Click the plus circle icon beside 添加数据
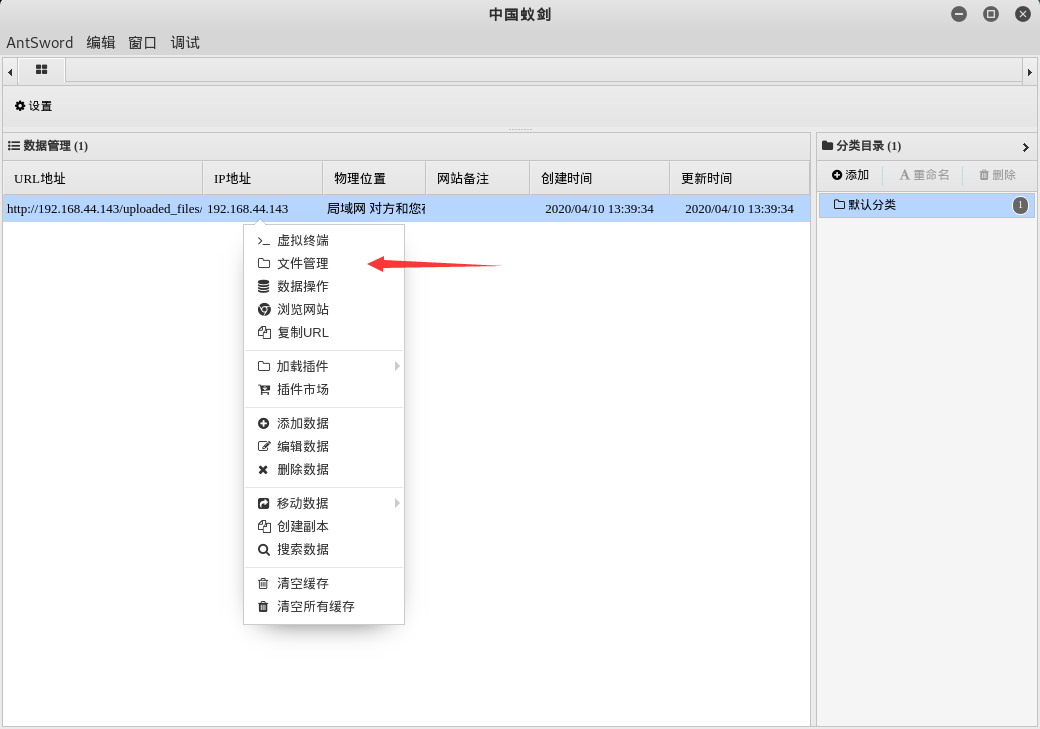 click(263, 423)
